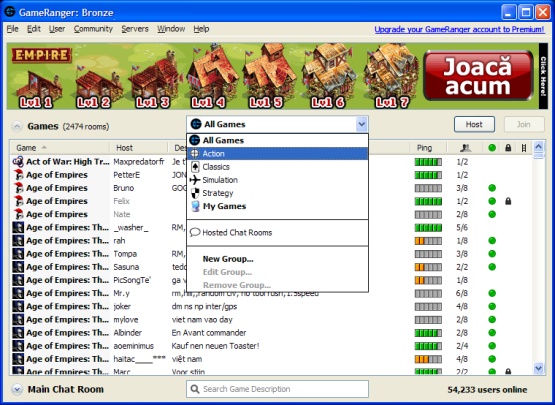Pick Simulation from the dropdown list

277,180
